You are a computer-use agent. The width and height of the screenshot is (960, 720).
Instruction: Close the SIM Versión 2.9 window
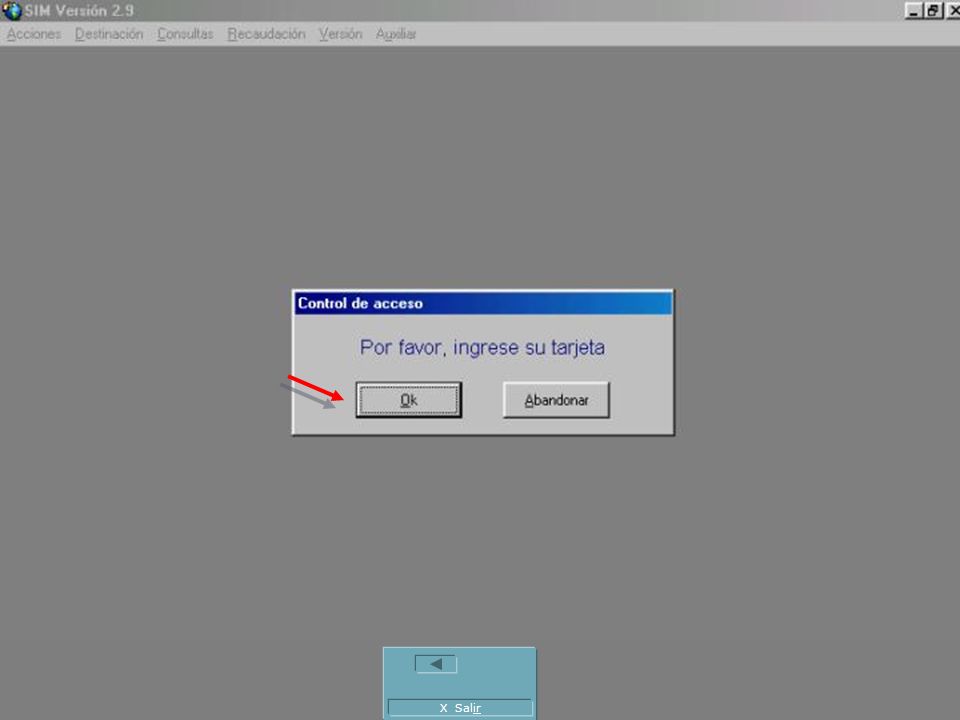[953, 10]
